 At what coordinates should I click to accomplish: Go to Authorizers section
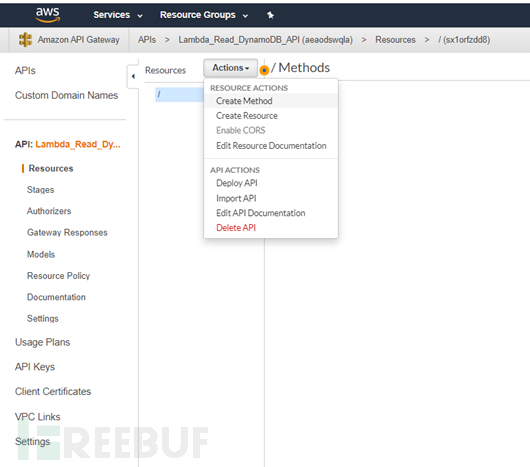(x=49, y=211)
